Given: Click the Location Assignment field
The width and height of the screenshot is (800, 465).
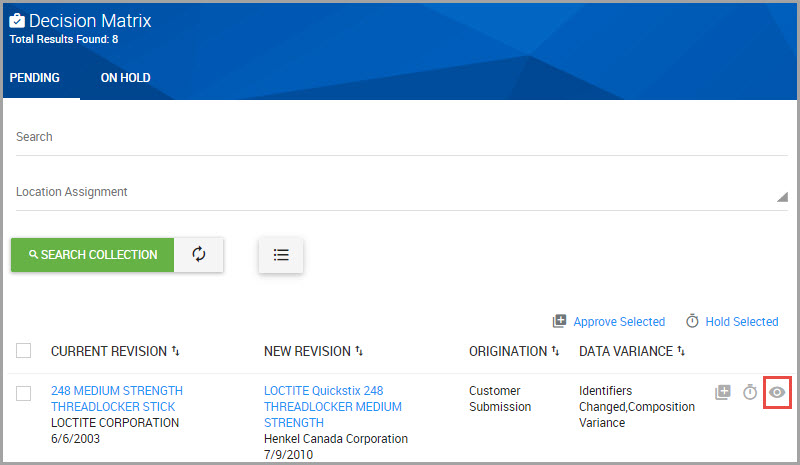Looking at the screenshot, I should coord(402,192).
